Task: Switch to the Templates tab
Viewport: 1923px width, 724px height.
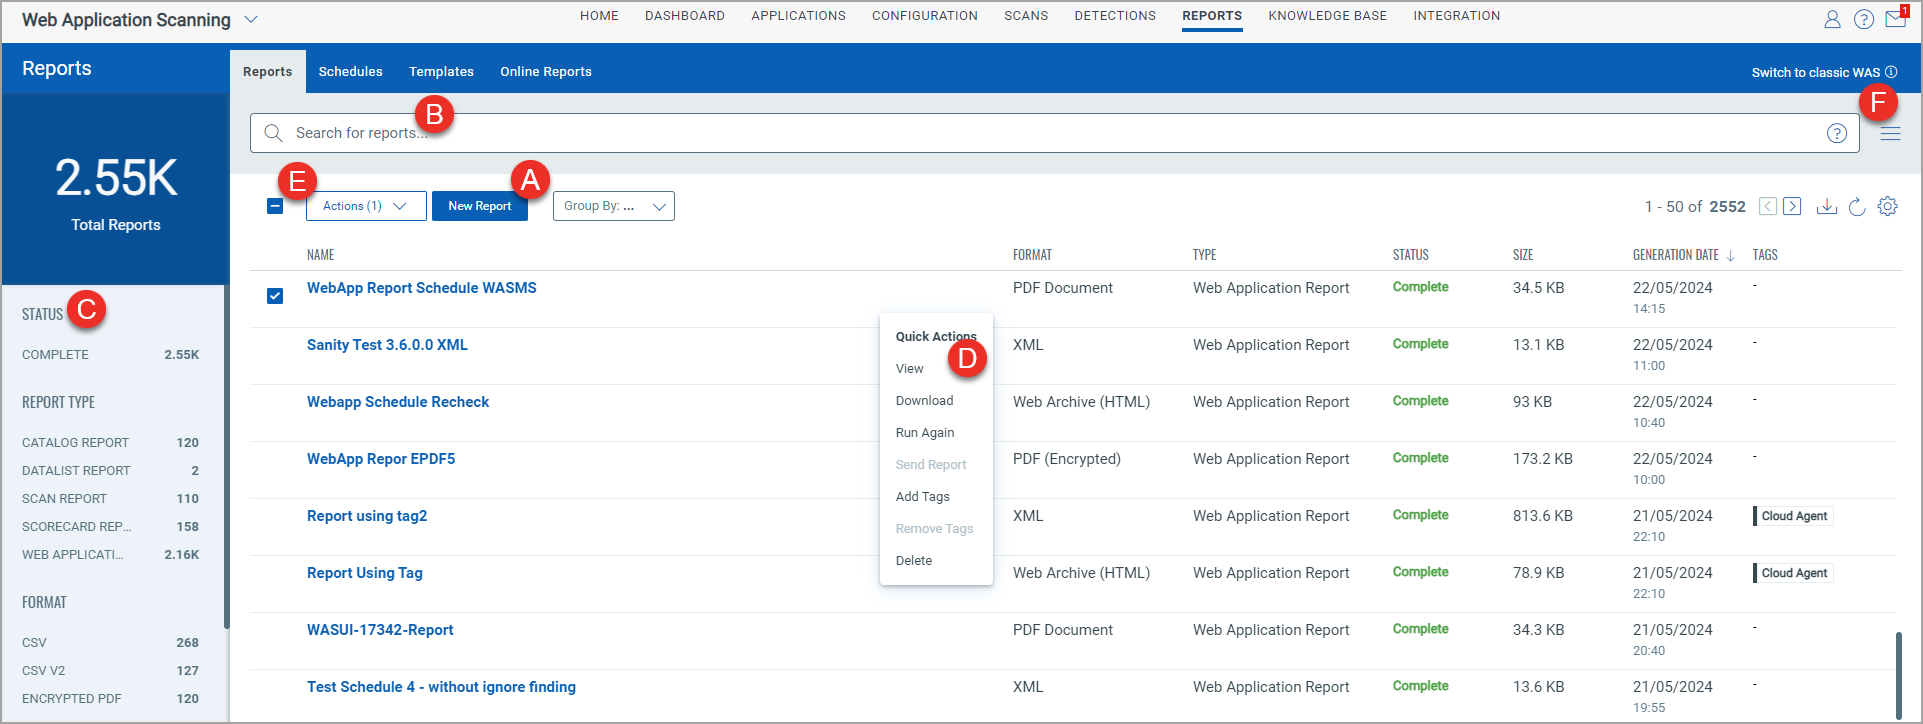Action: point(441,72)
